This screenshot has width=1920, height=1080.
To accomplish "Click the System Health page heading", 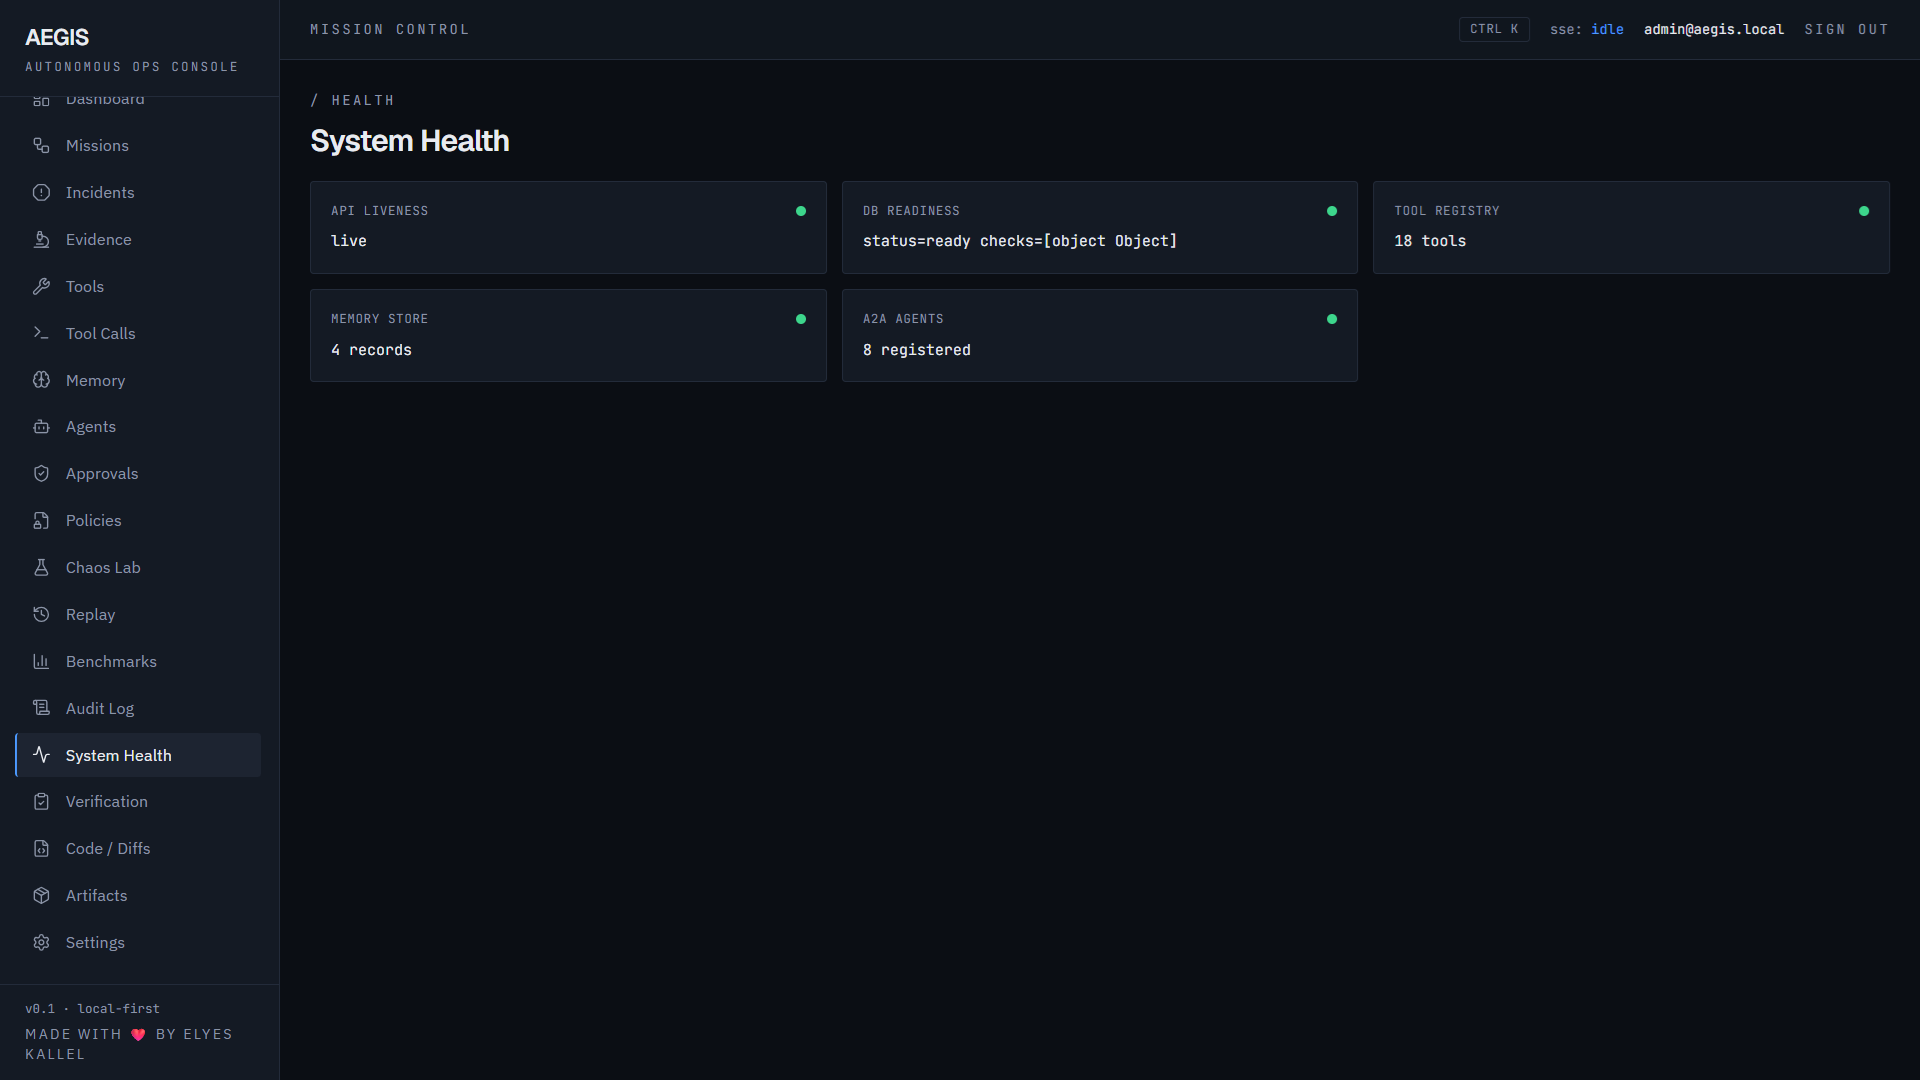I will pyautogui.click(x=410, y=141).
